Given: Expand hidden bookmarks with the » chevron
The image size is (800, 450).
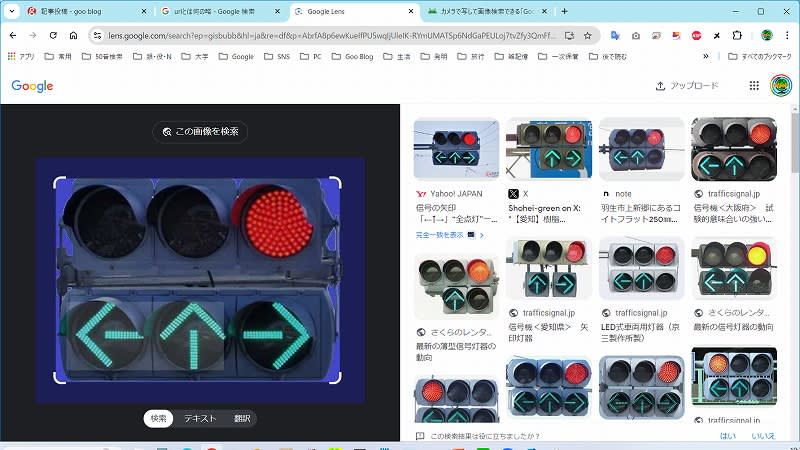Looking at the screenshot, I should [x=706, y=57].
